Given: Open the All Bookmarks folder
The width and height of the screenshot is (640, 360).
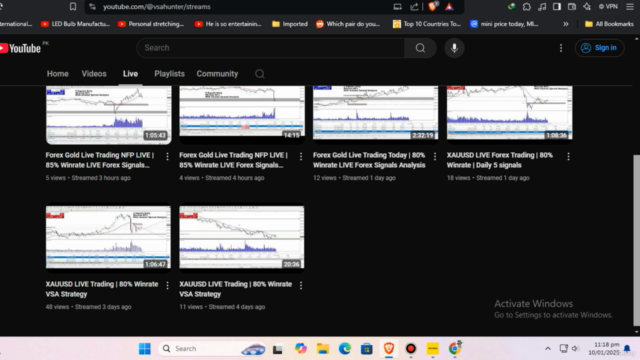Looking at the screenshot, I should click(x=609, y=24).
